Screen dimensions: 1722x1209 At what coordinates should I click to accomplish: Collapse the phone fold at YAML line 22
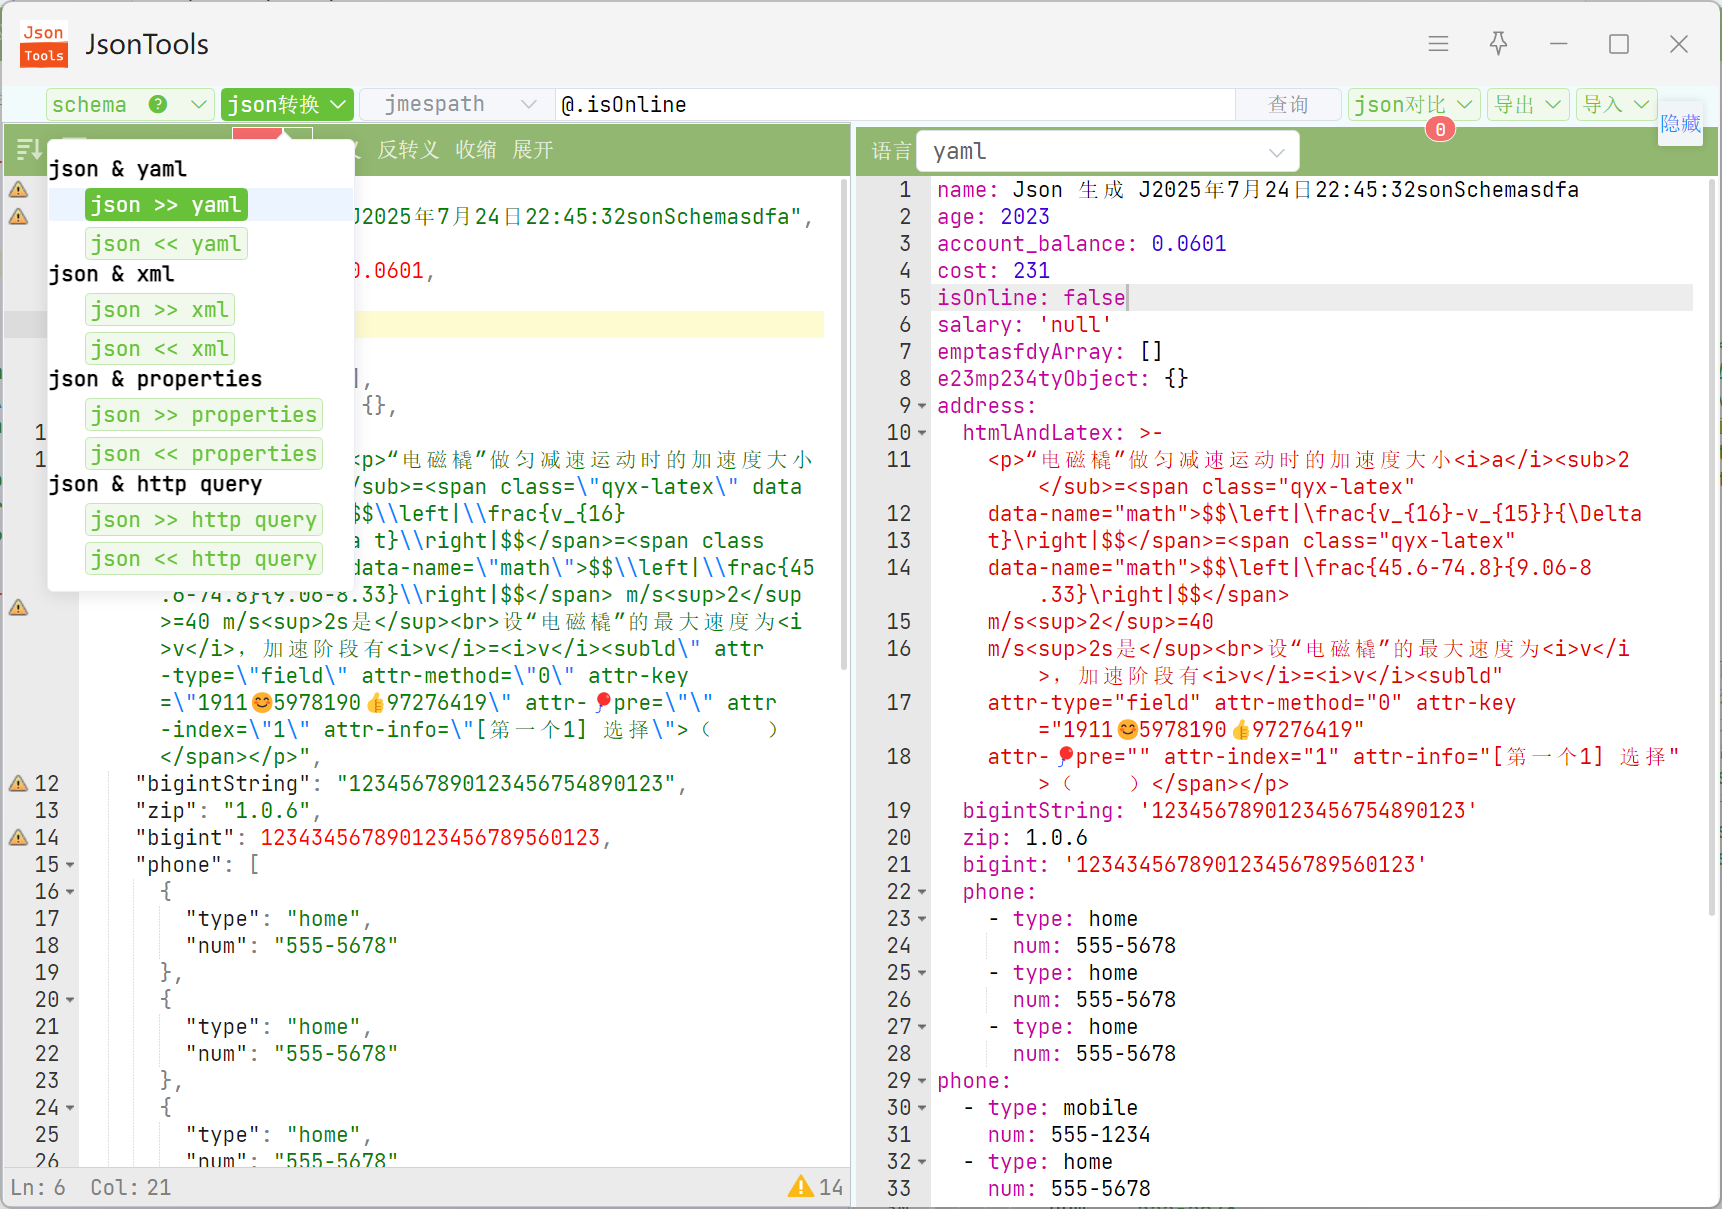click(922, 893)
